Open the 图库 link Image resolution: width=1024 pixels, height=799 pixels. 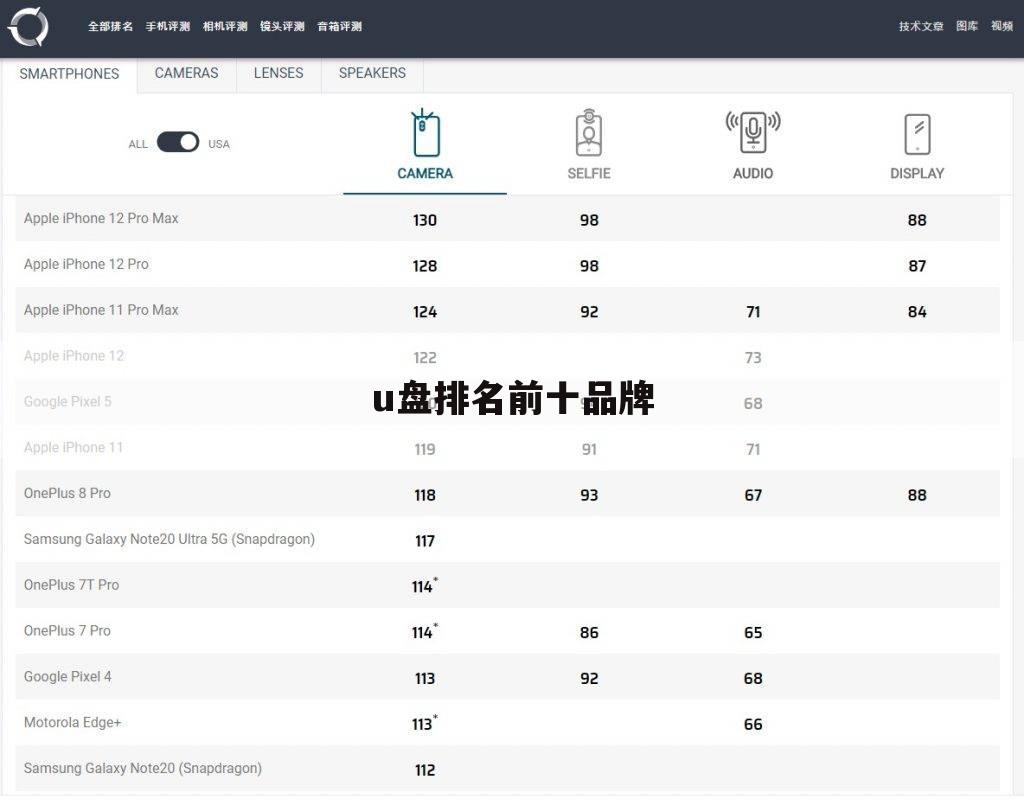(x=967, y=26)
